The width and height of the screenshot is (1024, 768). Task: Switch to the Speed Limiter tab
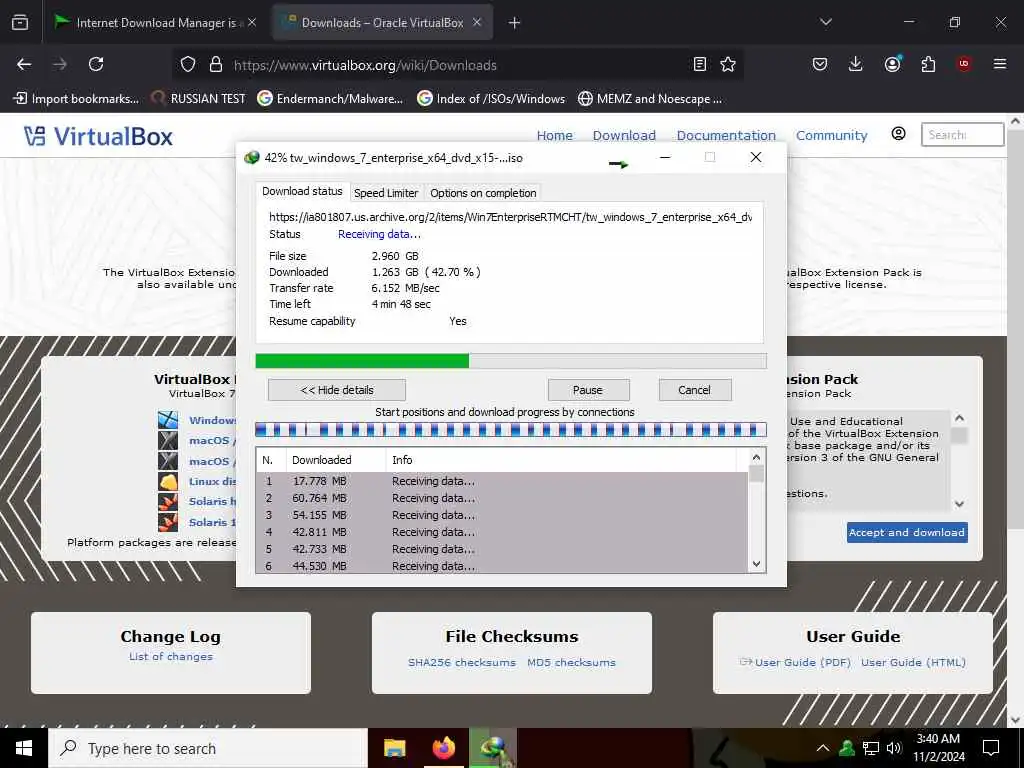point(386,193)
